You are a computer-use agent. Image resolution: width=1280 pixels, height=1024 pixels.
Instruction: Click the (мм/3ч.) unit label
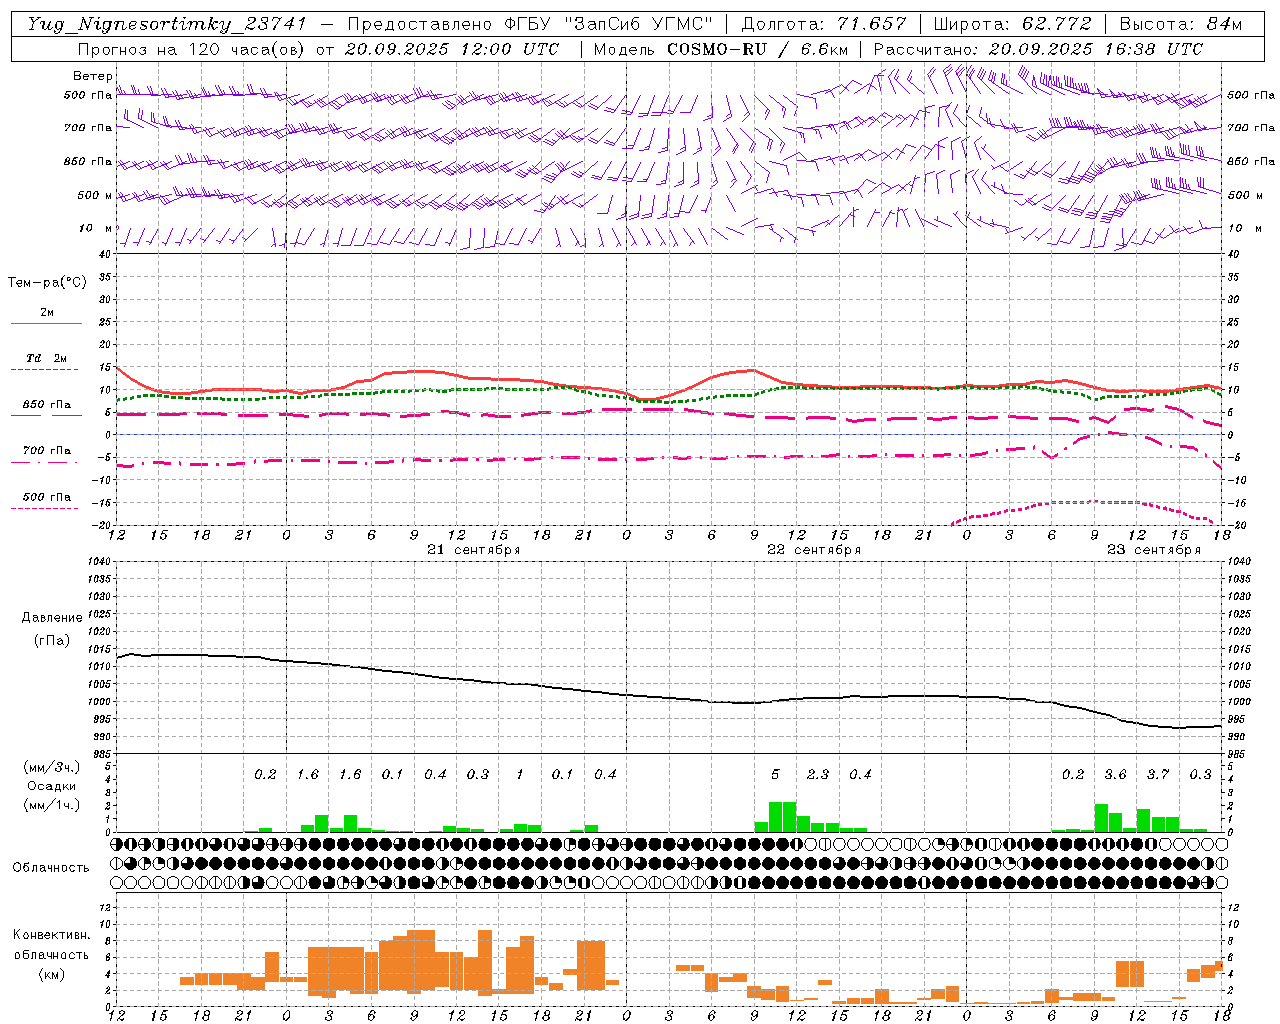point(52,767)
